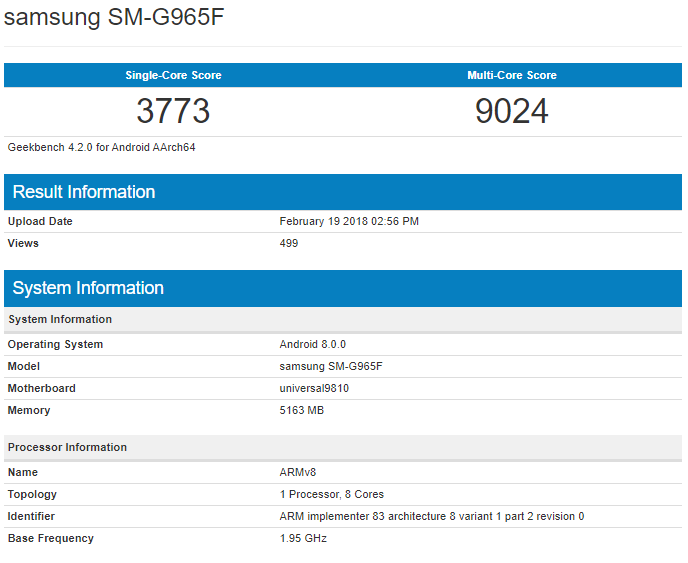Select the single-core score value 3773
Screen dimensions: 688x563
(x=173, y=111)
